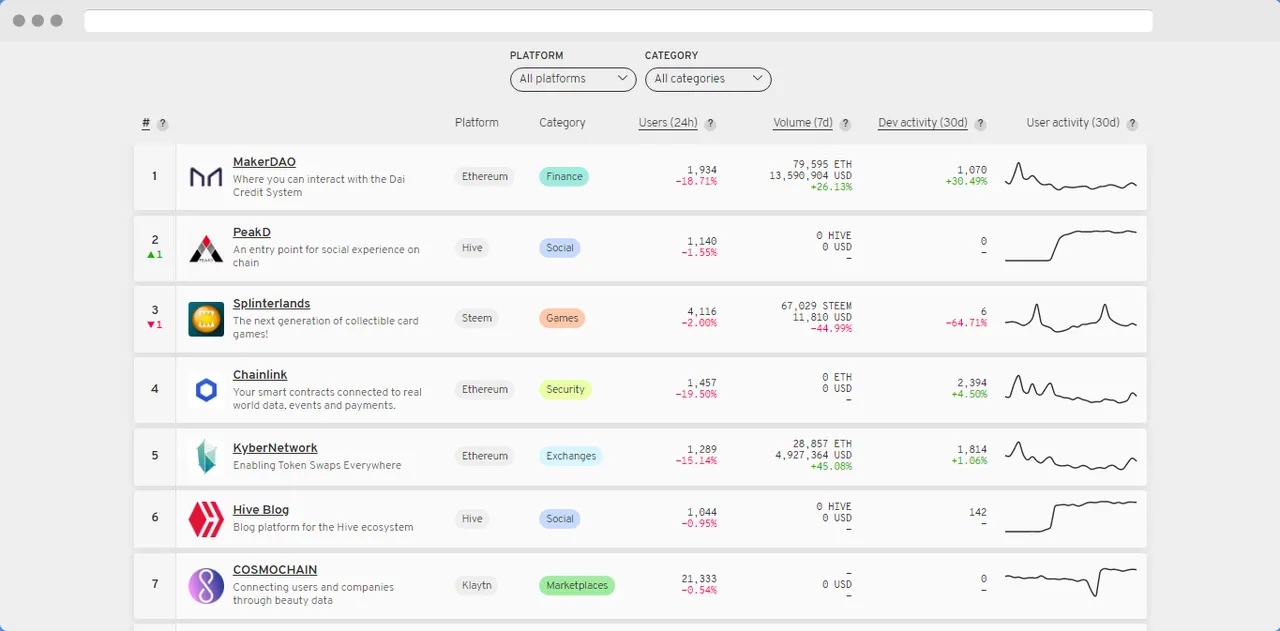
Task: Click help icon next to User activity (30d)
Action: pos(1132,124)
